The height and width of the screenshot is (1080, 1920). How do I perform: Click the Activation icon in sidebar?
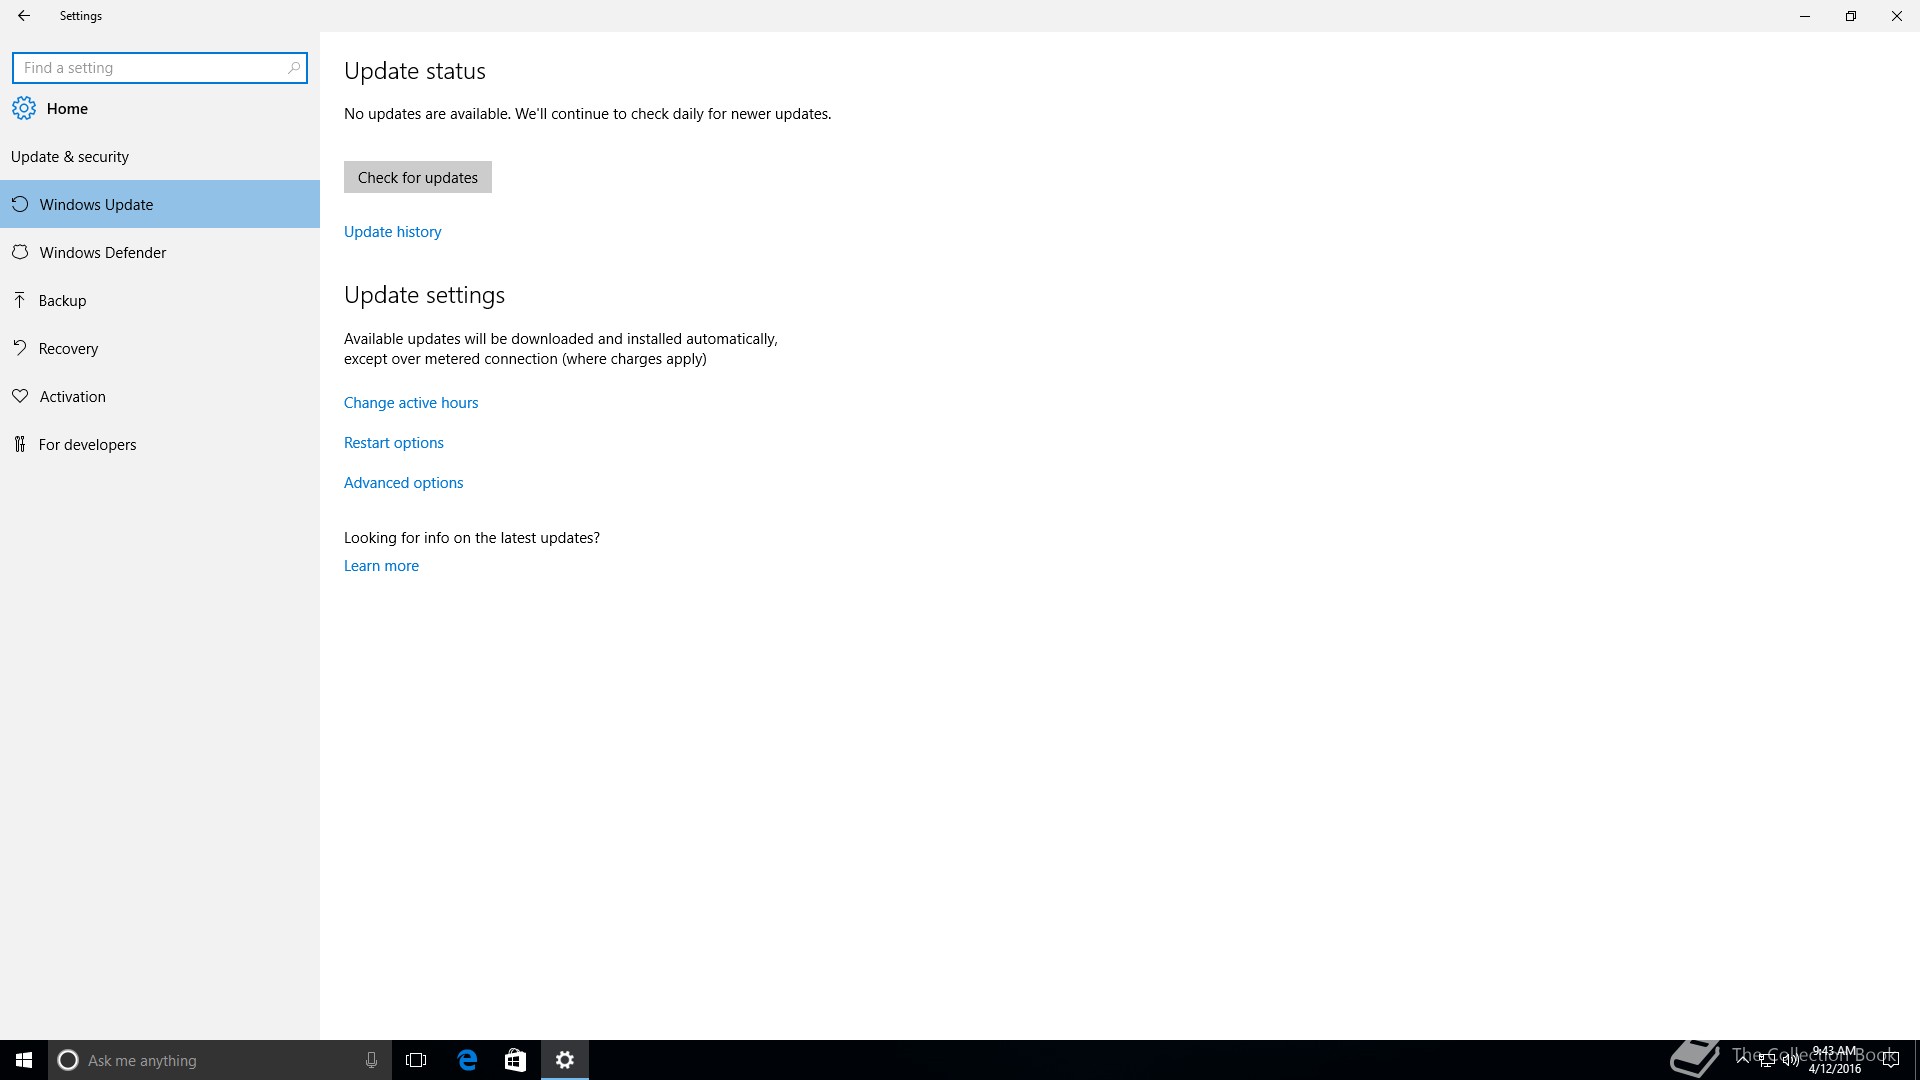click(x=20, y=396)
